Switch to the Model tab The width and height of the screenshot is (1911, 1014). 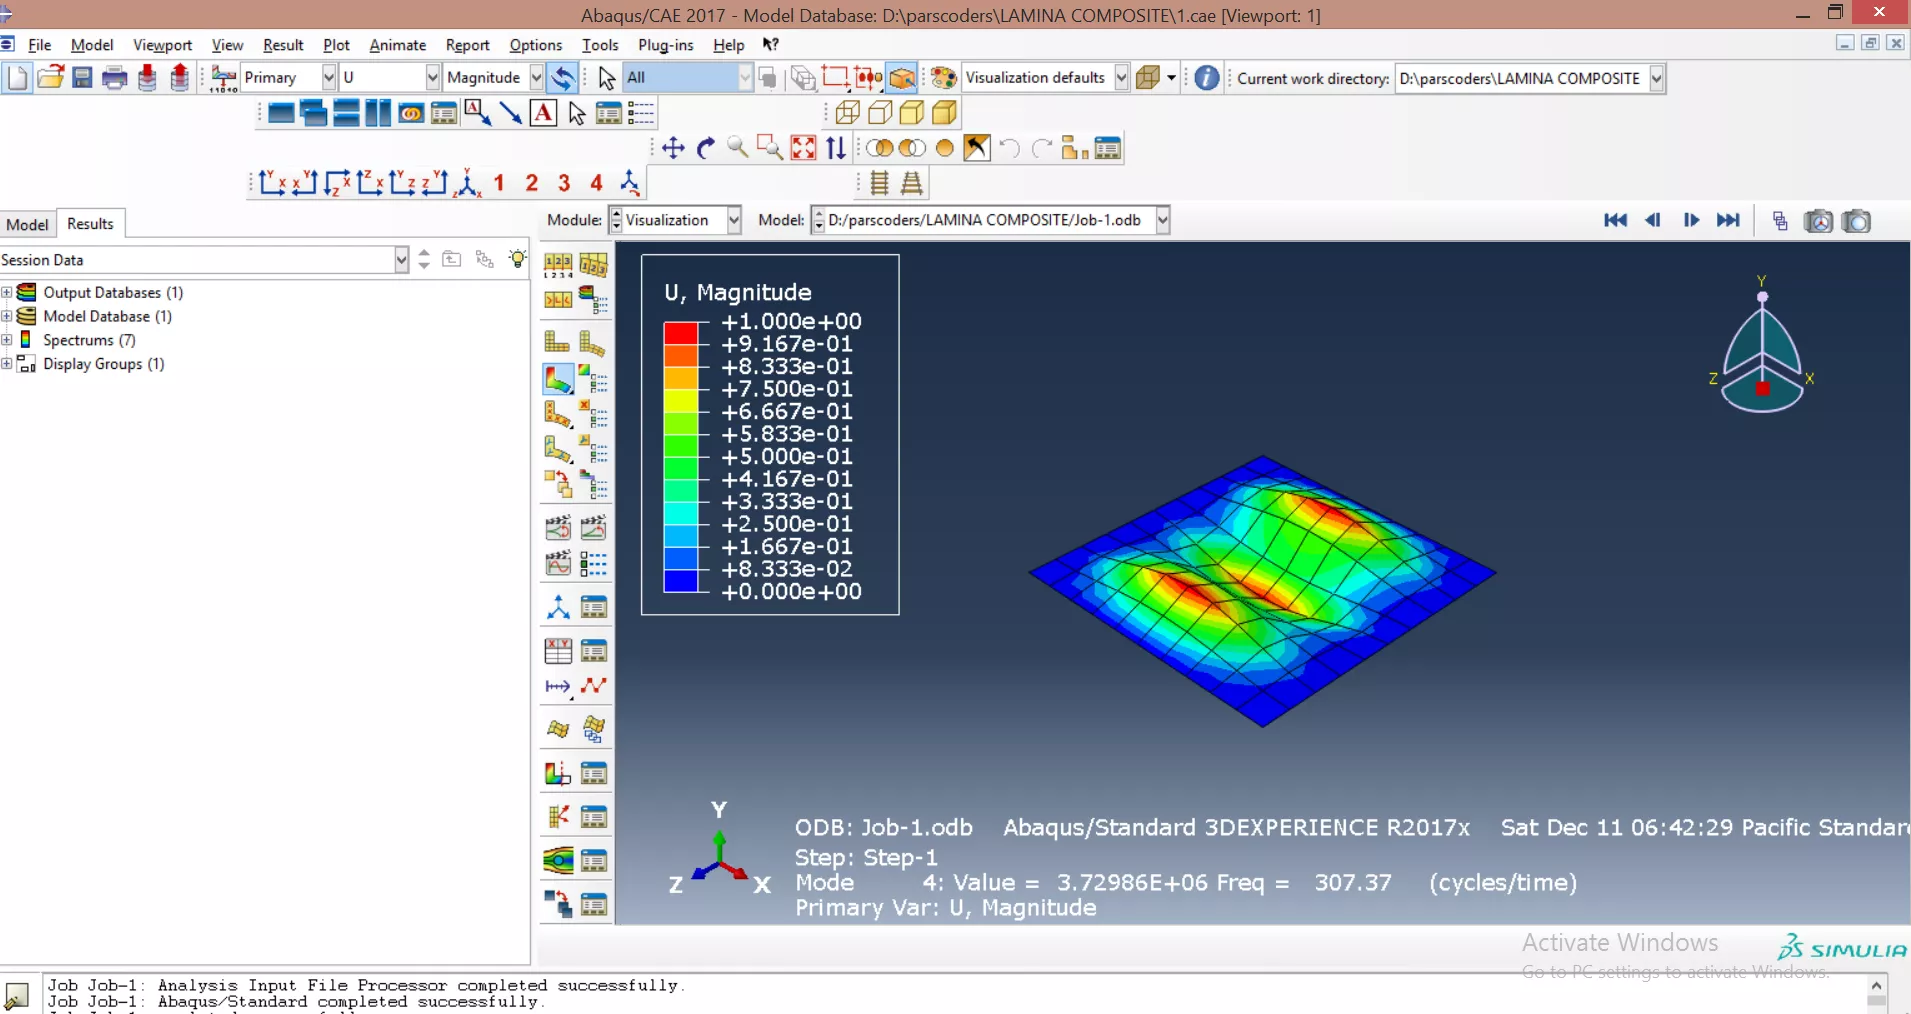[x=27, y=224]
